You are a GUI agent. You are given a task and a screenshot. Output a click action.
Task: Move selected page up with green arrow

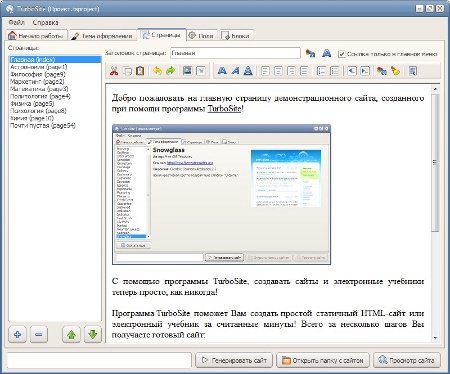(72, 334)
